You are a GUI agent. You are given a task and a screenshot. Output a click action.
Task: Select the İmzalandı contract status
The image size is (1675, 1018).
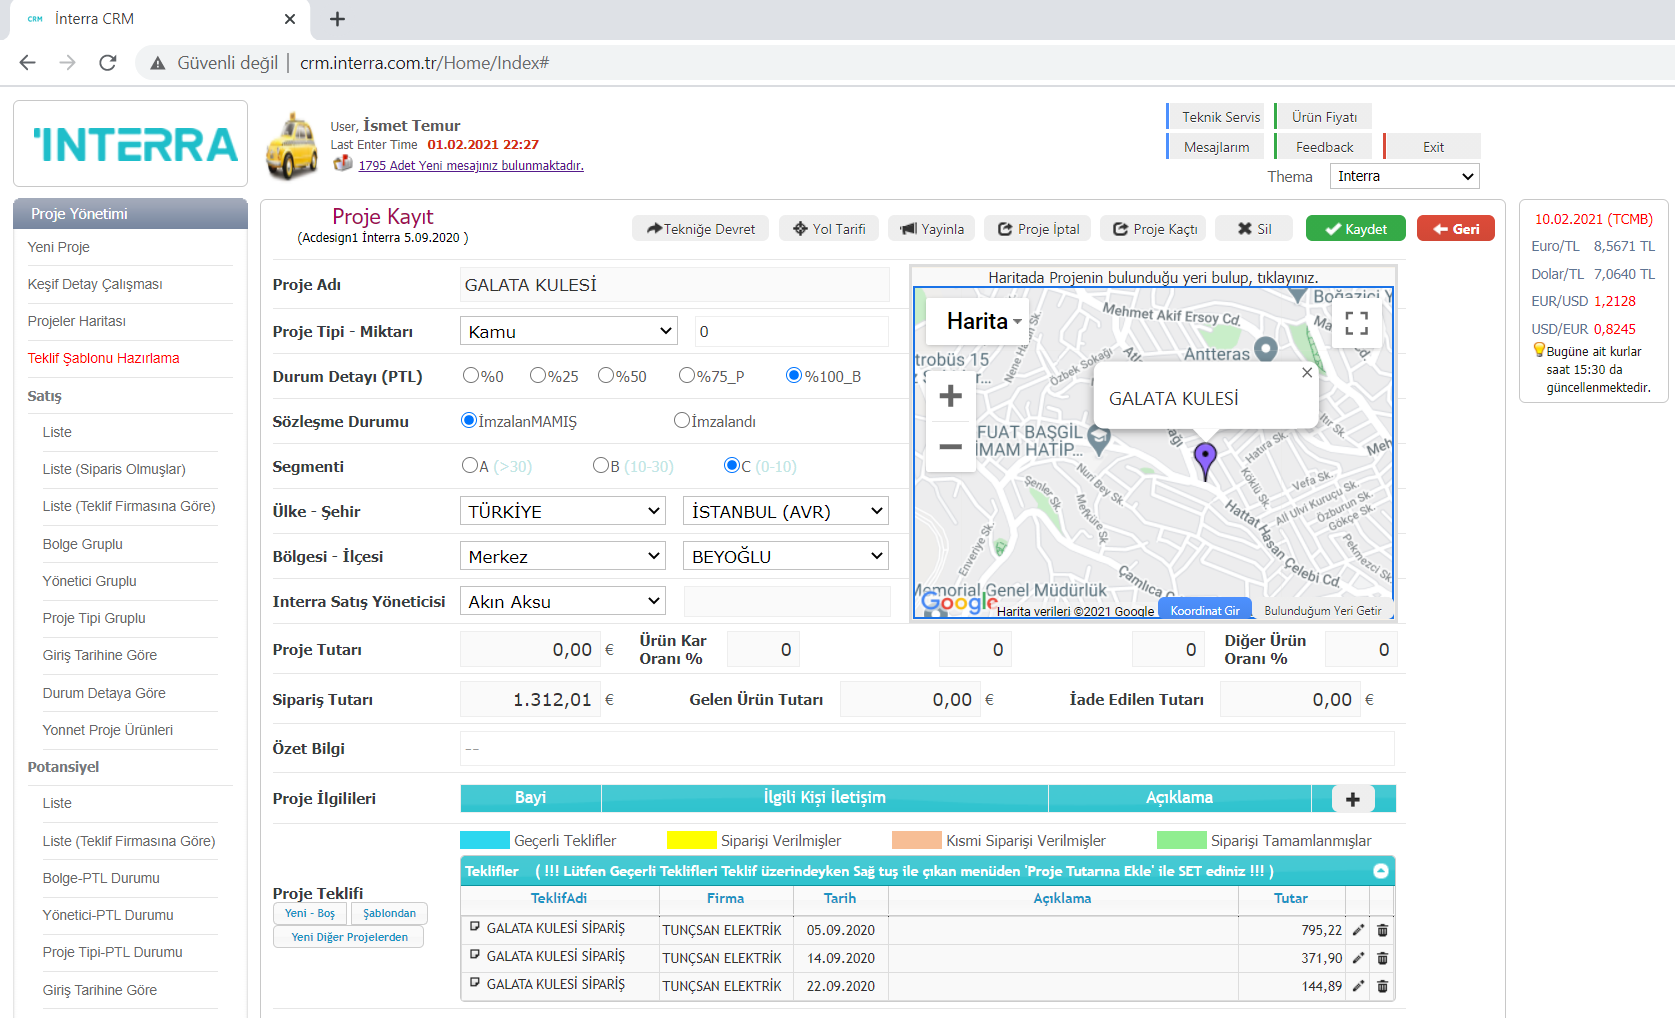(682, 421)
